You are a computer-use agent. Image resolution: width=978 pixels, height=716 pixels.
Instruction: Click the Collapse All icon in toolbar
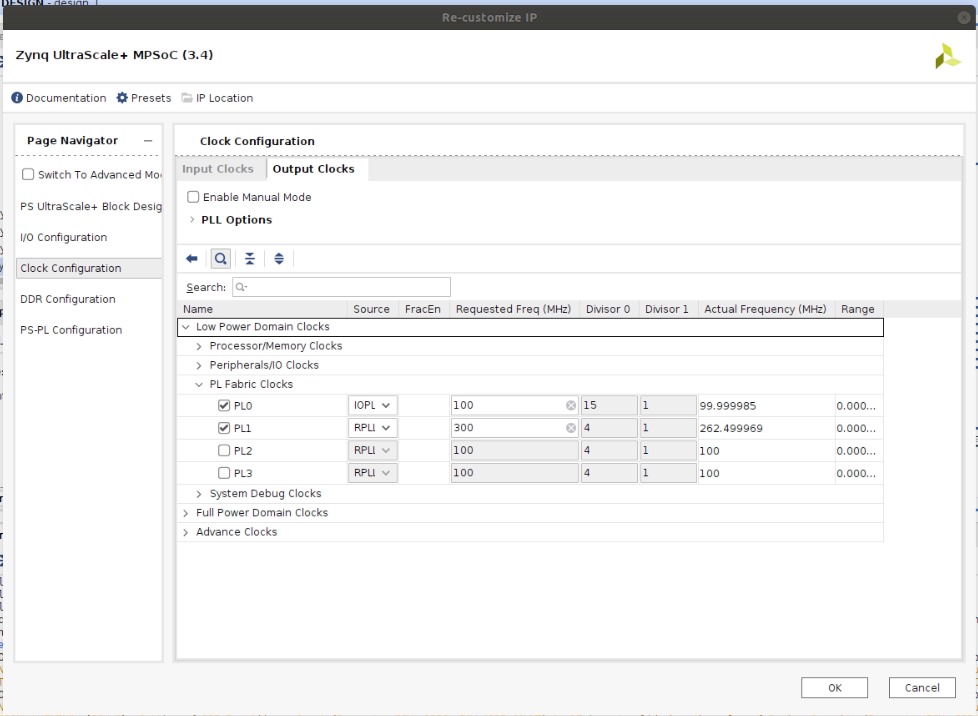click(250, 258)
